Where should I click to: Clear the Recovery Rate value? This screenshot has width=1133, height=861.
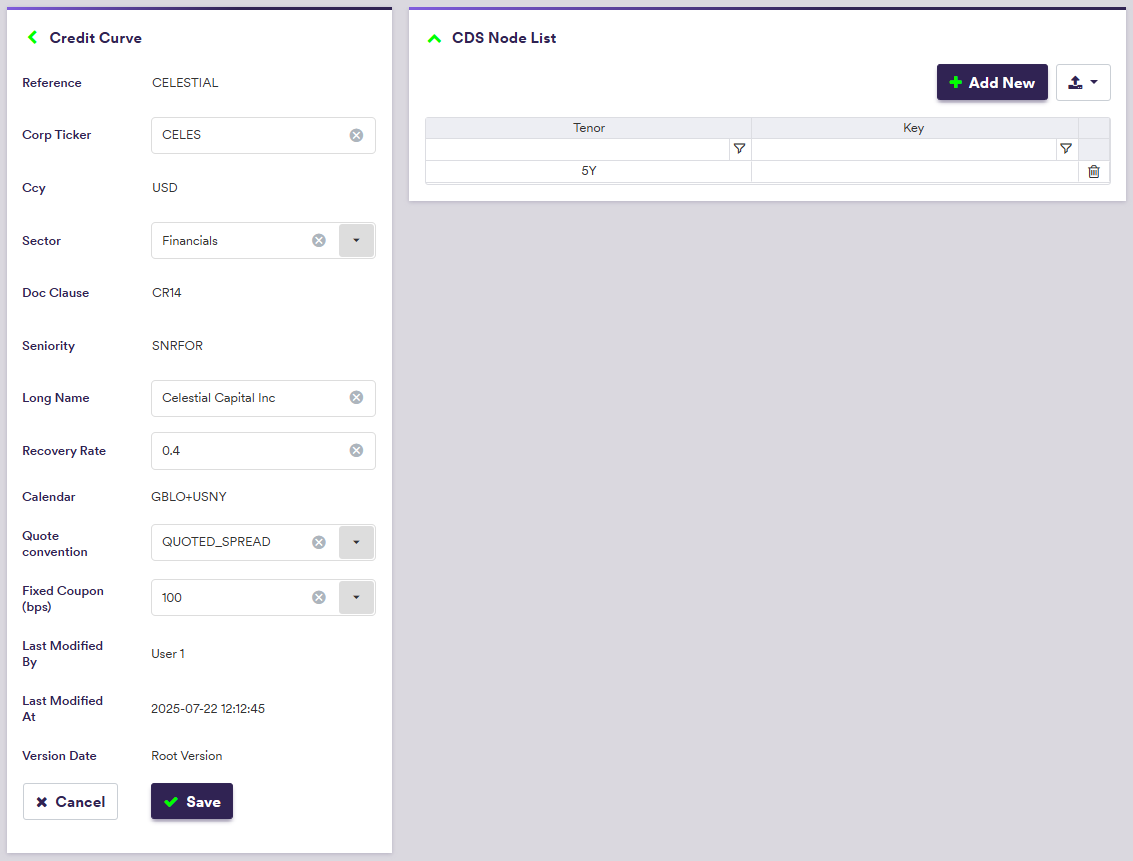tap(356, 451)
